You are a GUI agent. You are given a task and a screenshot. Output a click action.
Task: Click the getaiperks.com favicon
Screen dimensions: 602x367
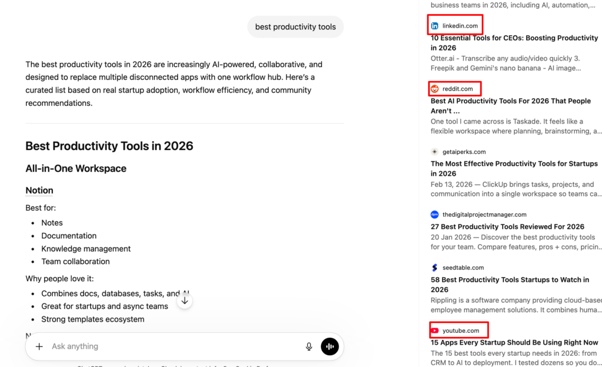coord(435,152)
